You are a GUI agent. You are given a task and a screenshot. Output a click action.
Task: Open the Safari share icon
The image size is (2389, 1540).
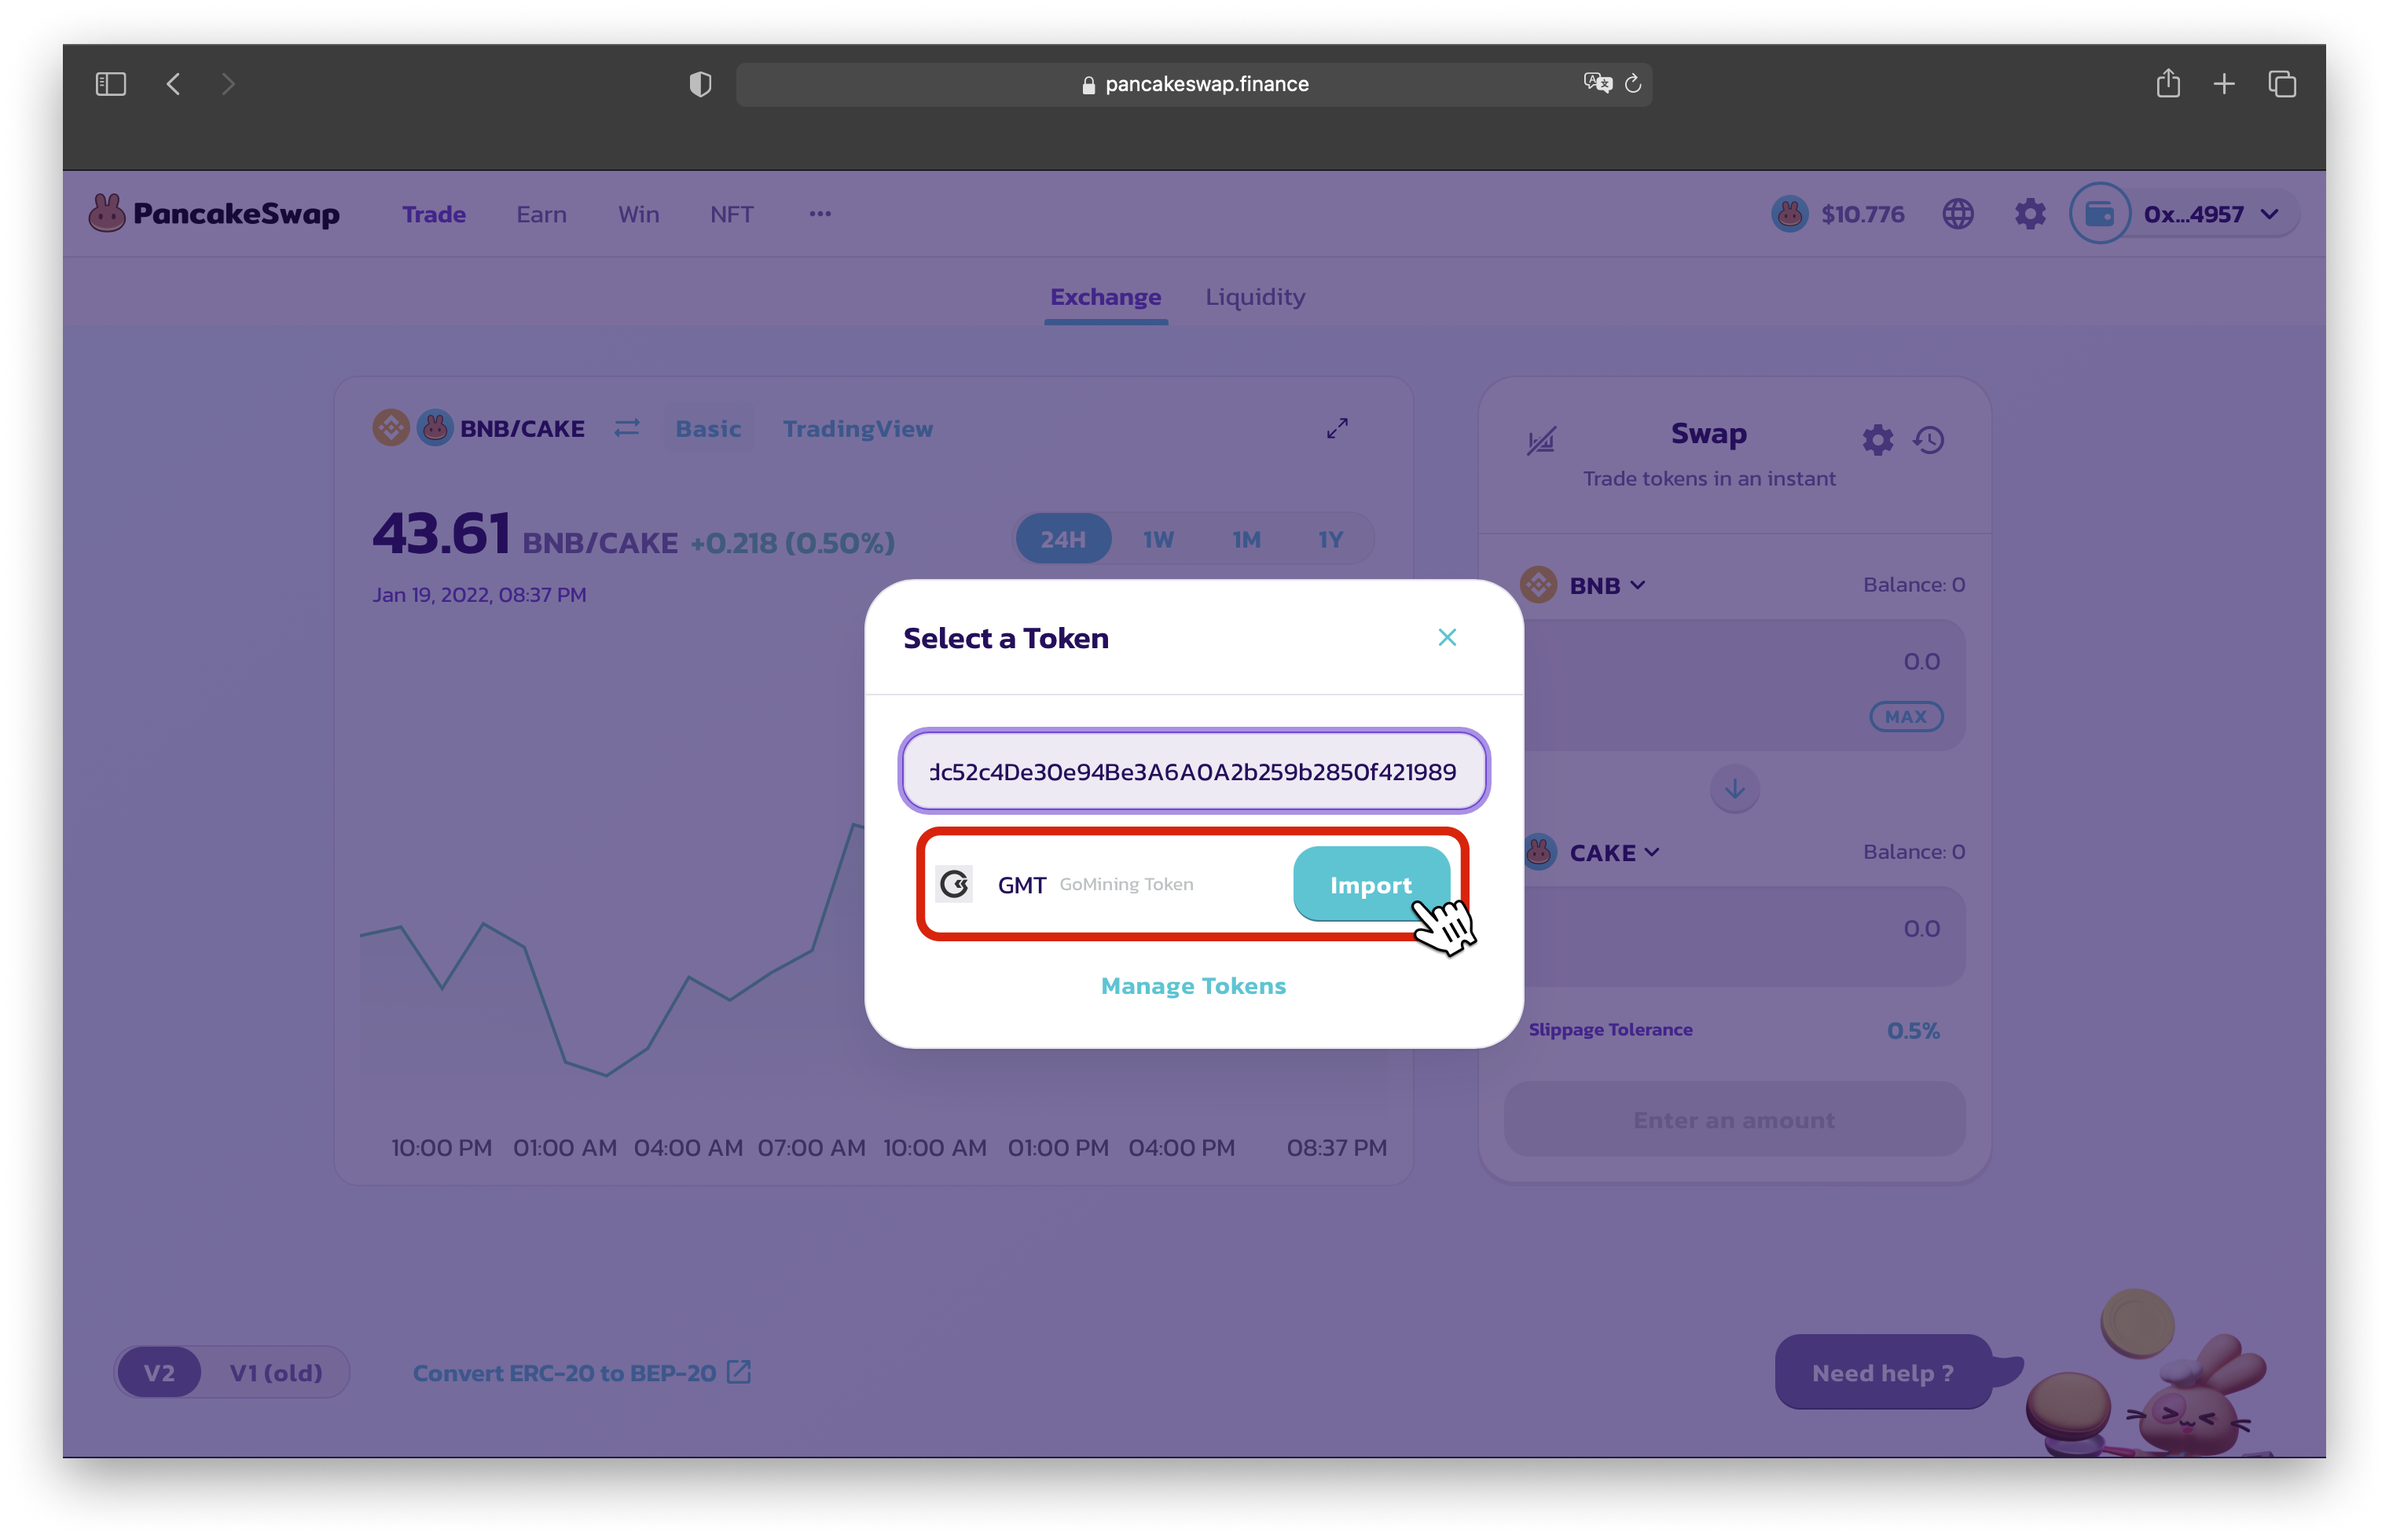point(2168,83)
